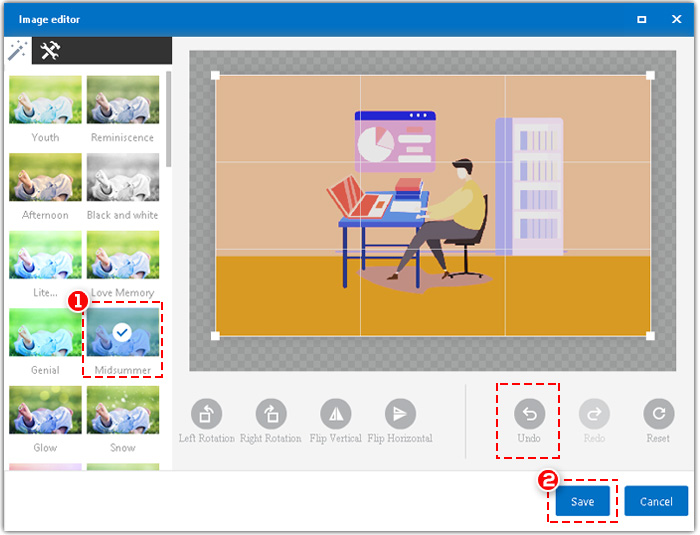This screenshot has width=700, height=535.
Task: Click the 'Black and white' label text
Action: point(122,215)
